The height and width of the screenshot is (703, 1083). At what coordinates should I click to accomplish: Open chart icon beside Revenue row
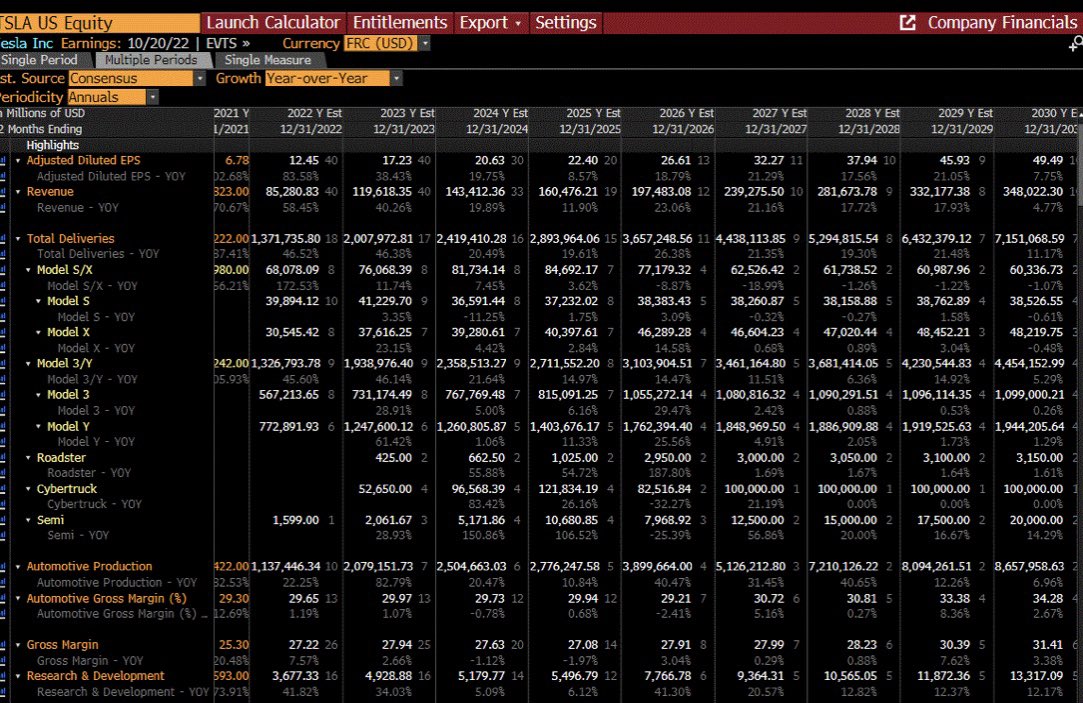click(3, 192)
